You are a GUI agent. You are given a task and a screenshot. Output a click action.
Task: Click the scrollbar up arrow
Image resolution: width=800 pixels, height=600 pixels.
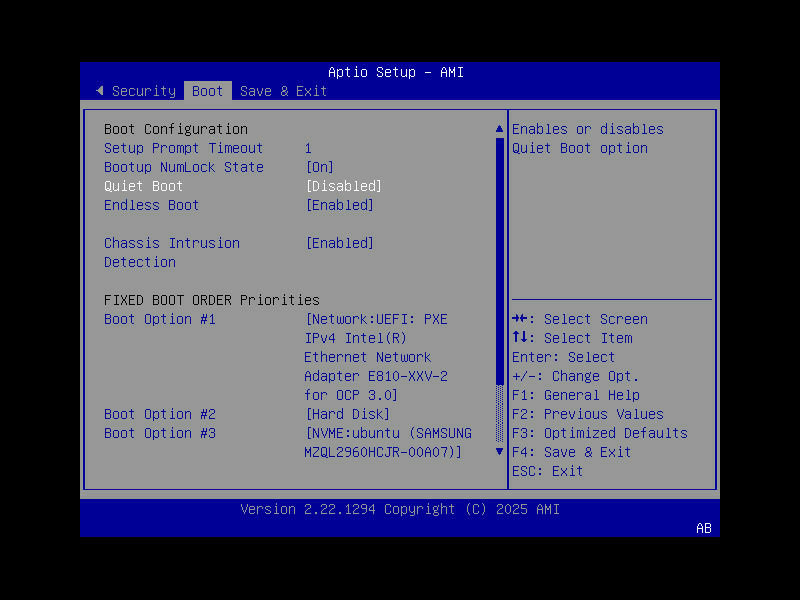pos(498,128)
